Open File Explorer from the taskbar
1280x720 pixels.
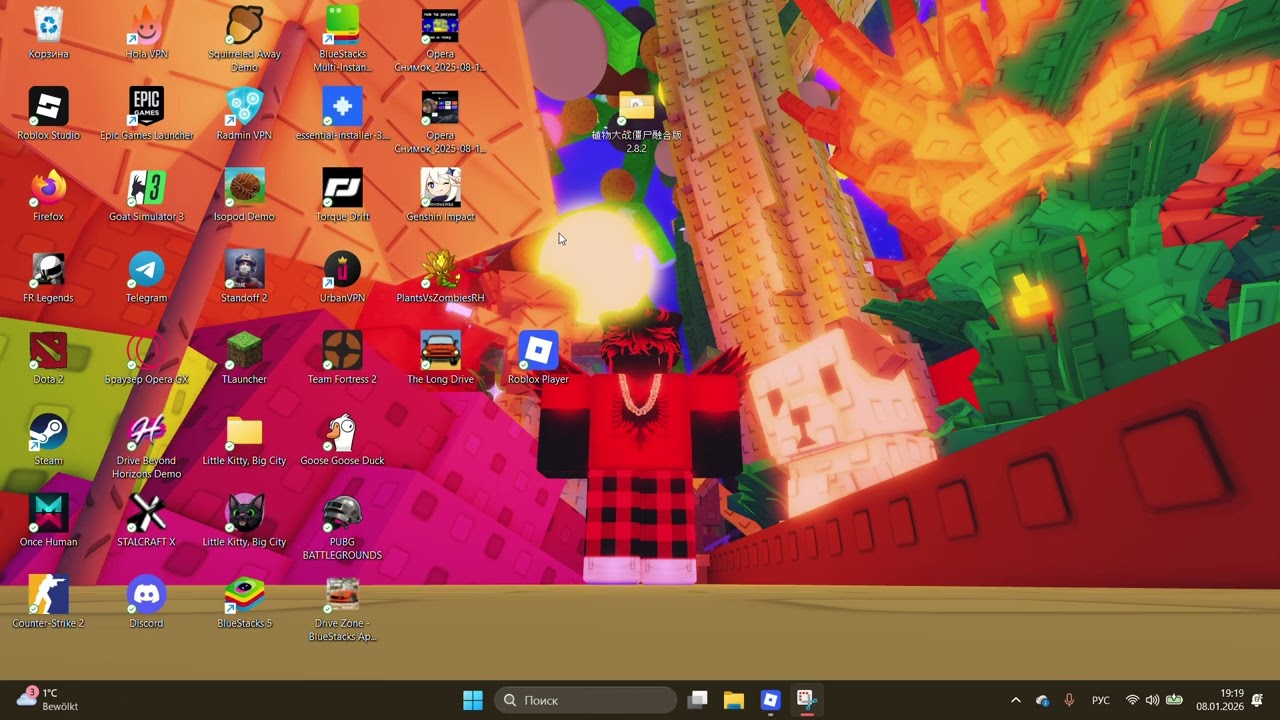[734, 700]
